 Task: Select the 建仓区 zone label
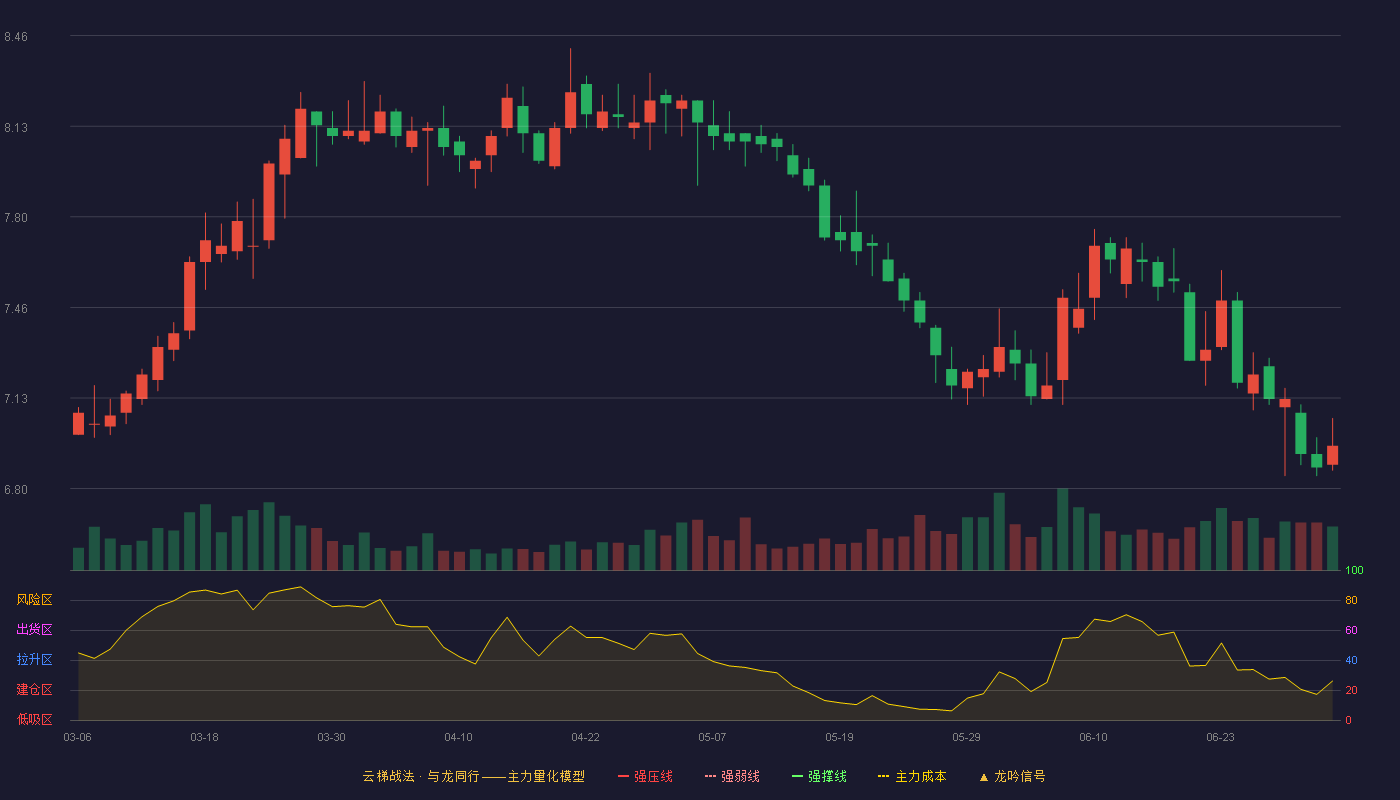pos(34,690)
